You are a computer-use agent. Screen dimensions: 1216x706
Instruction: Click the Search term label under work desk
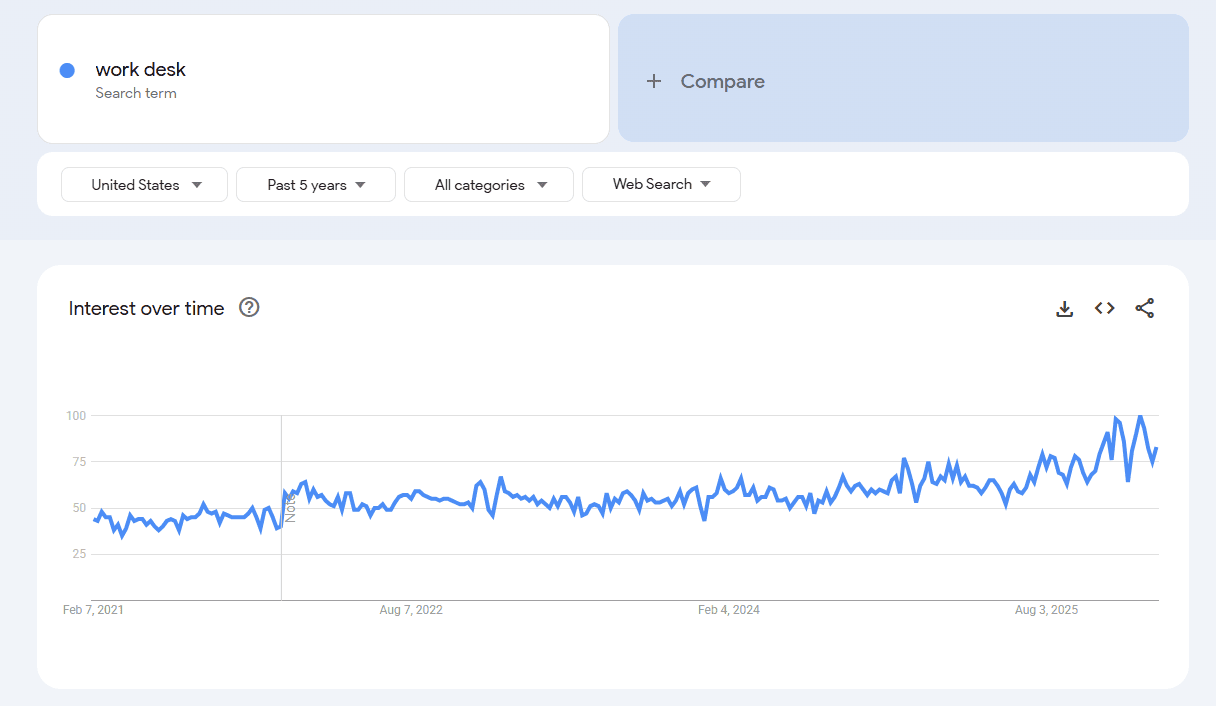coord(136,93)
